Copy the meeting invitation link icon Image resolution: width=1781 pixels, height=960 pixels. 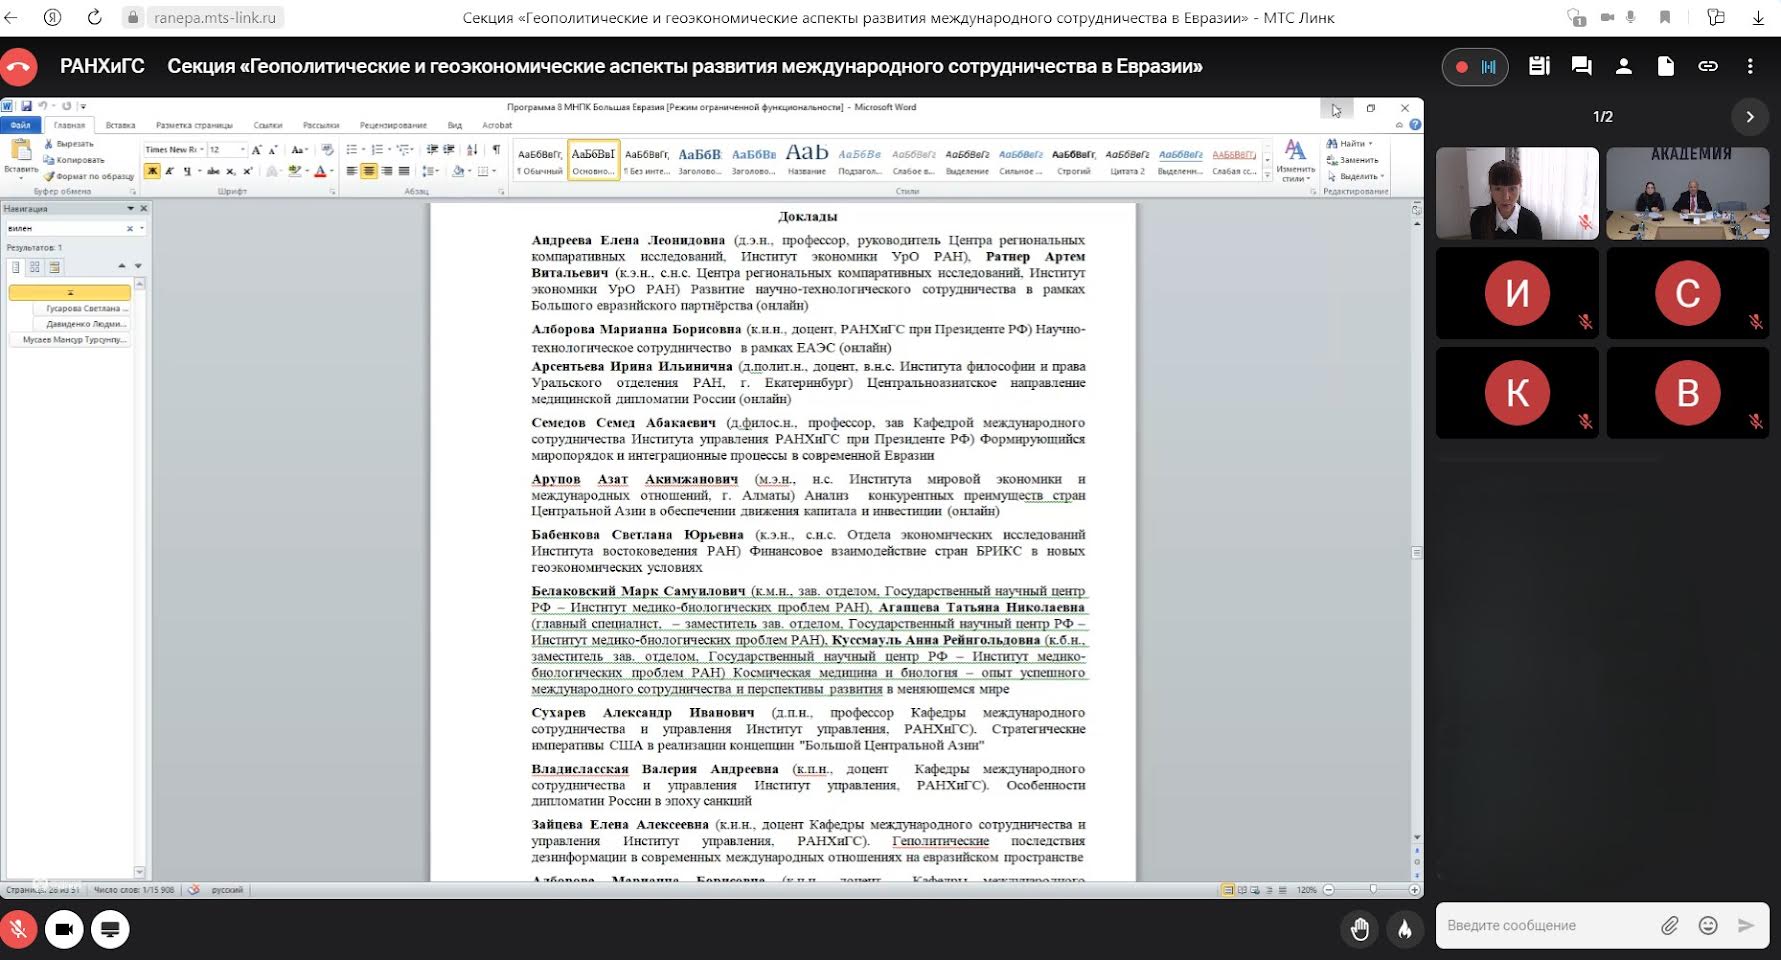(1707, 66)
